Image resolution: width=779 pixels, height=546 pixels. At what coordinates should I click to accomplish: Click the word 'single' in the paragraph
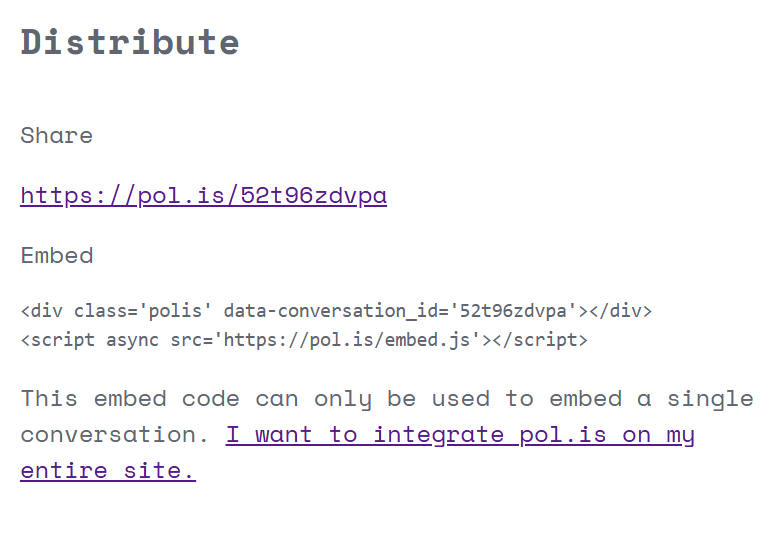[x=710, y=400]
